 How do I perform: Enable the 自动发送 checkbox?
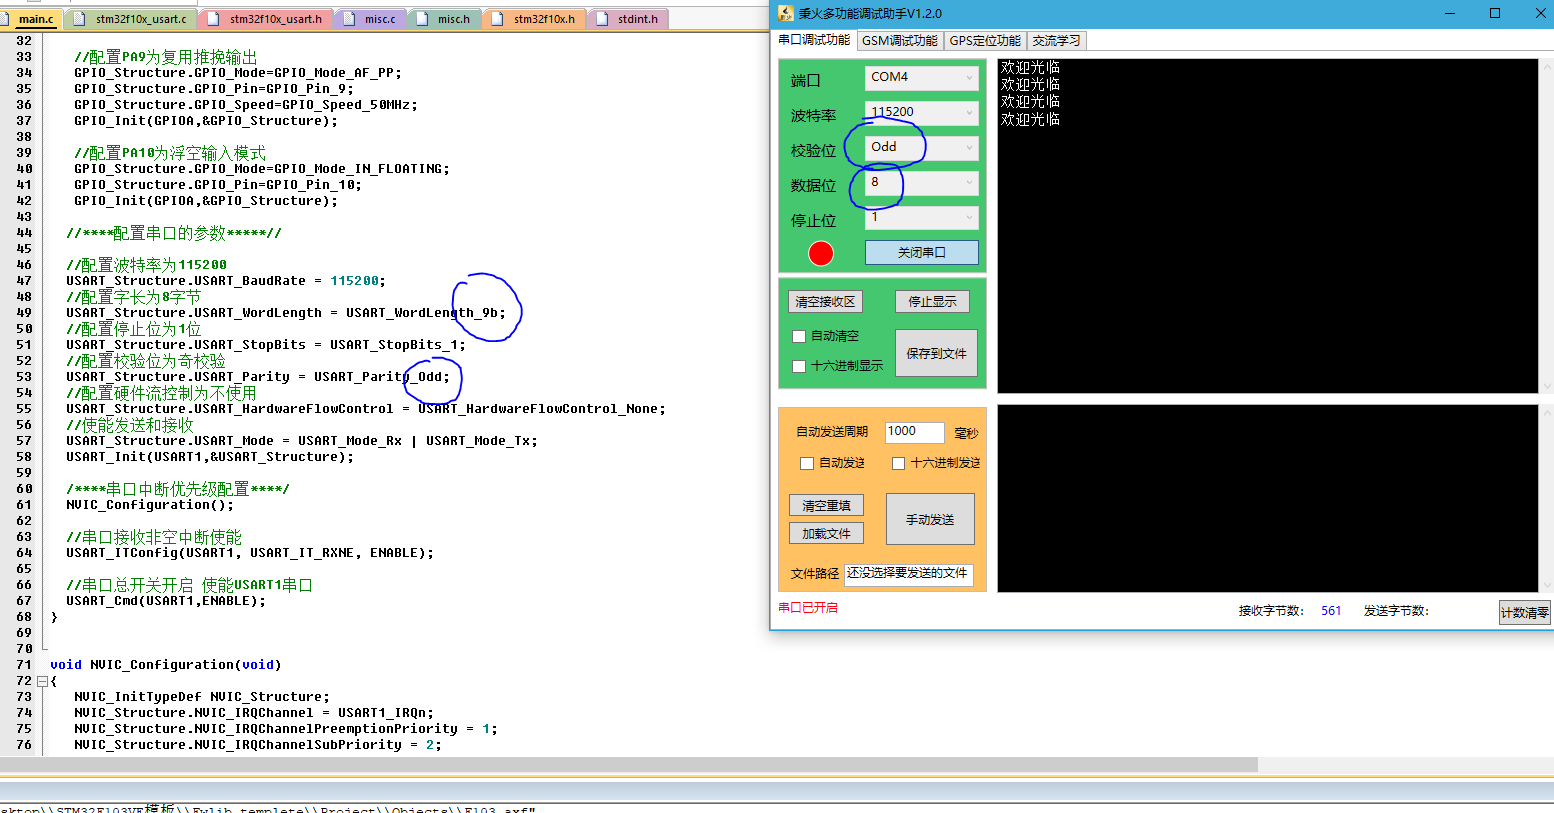[x=807, y=464]
